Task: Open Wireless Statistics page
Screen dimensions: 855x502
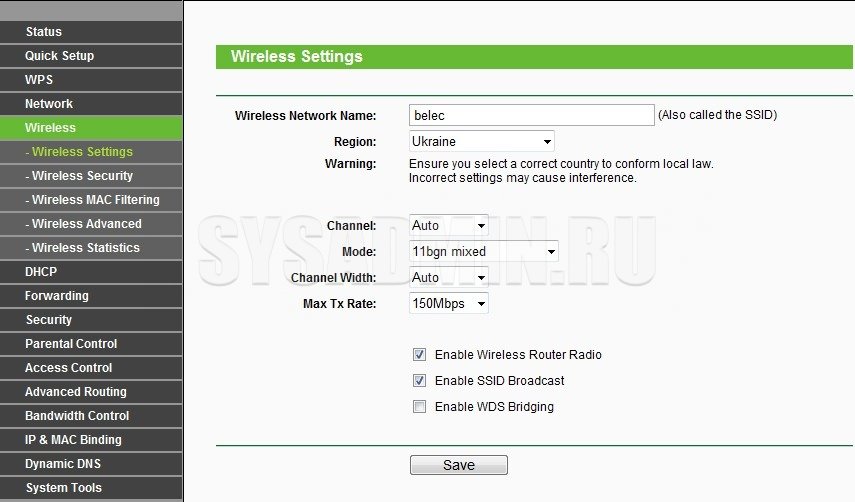Action: (x=85, y=248)
